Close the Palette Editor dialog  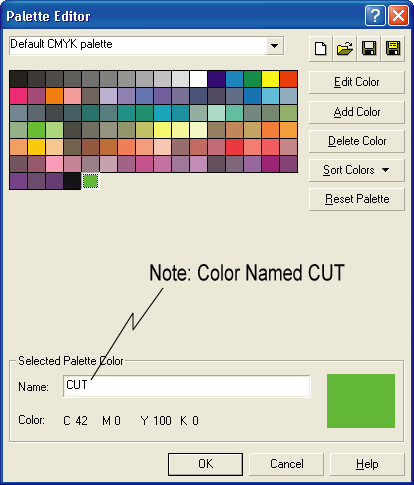(398, 15)
